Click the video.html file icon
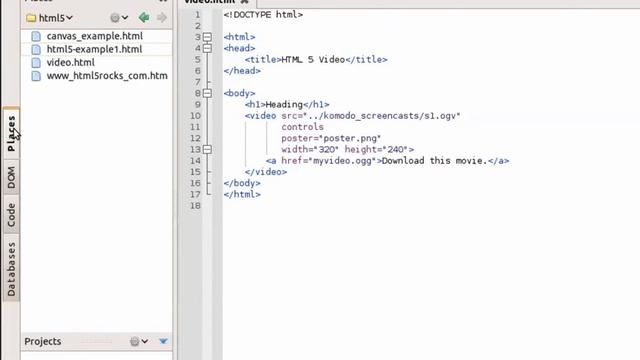The height and width of the screenshot is (360, 640). point(36,62)
